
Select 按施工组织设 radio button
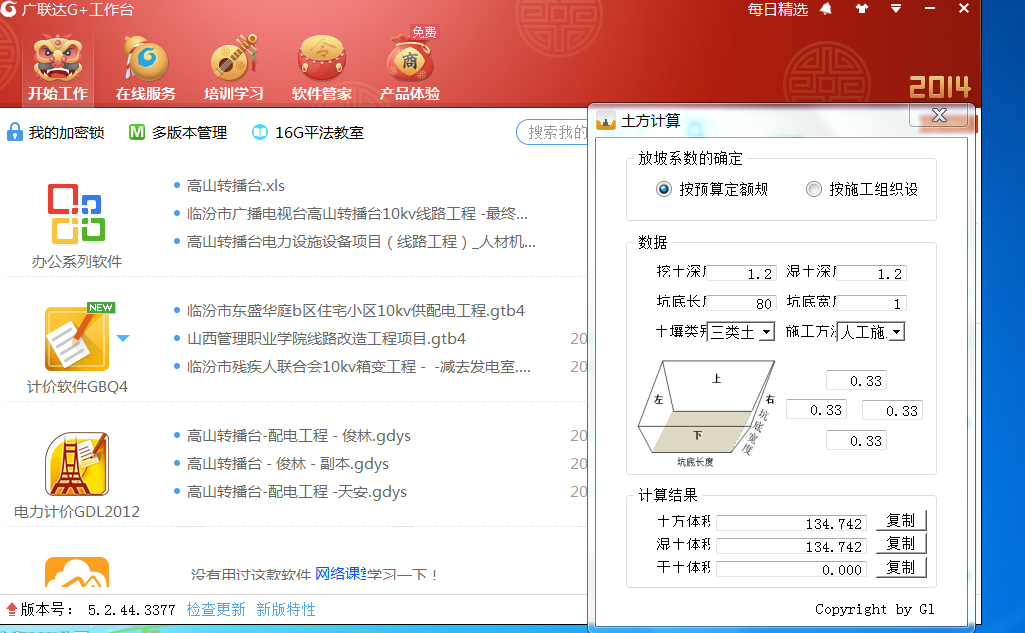(x=813, y=189)
